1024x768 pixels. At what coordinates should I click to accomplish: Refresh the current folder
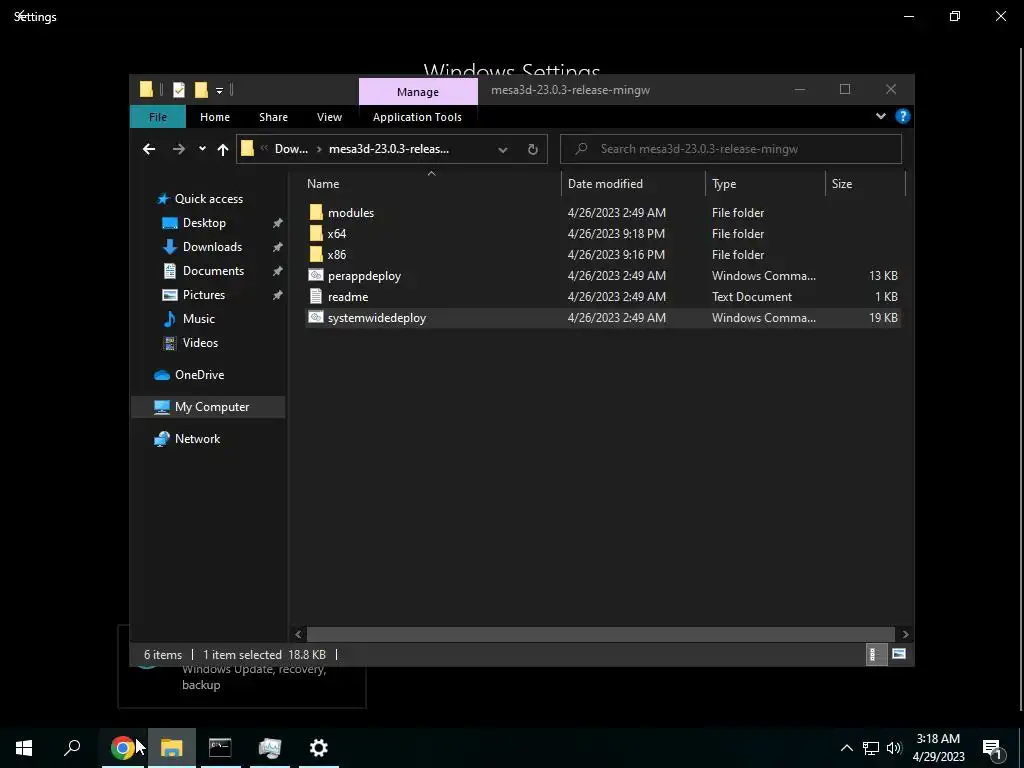click(x=533, y=150)
